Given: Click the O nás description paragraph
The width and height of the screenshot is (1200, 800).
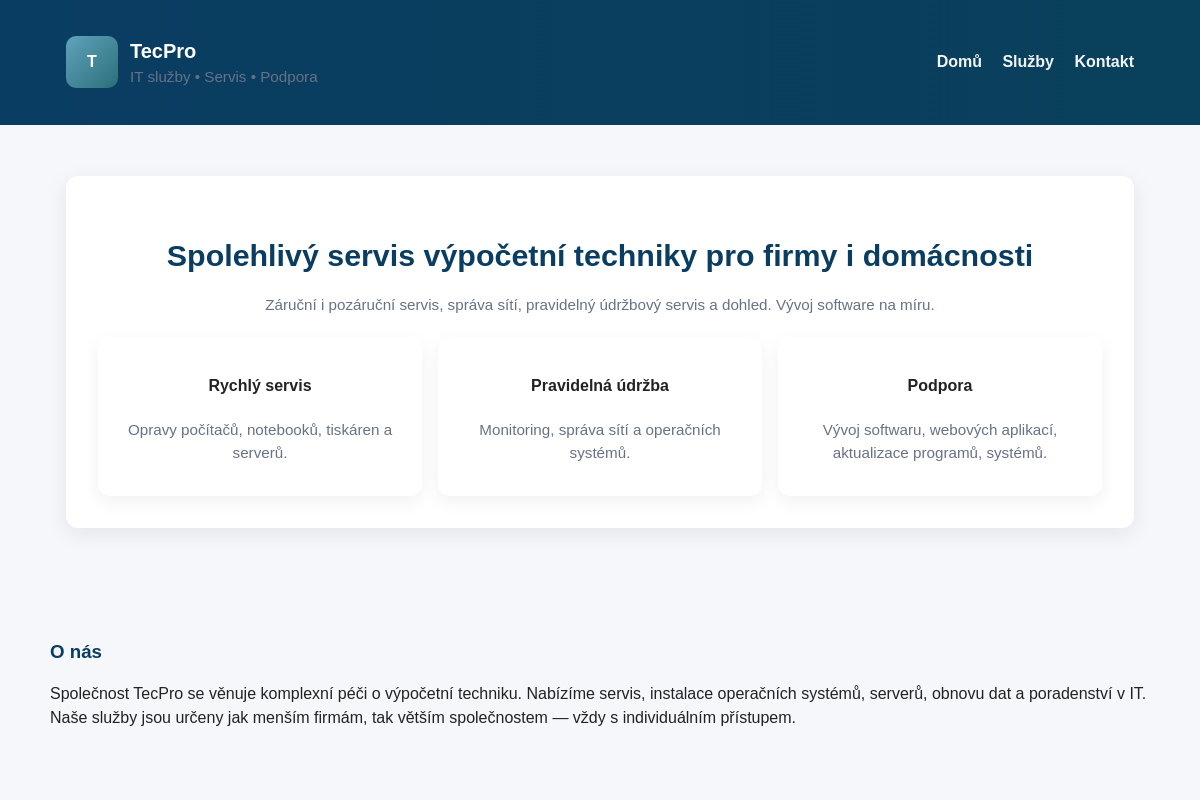Looking at the screenshot, I should click(598, 705).
